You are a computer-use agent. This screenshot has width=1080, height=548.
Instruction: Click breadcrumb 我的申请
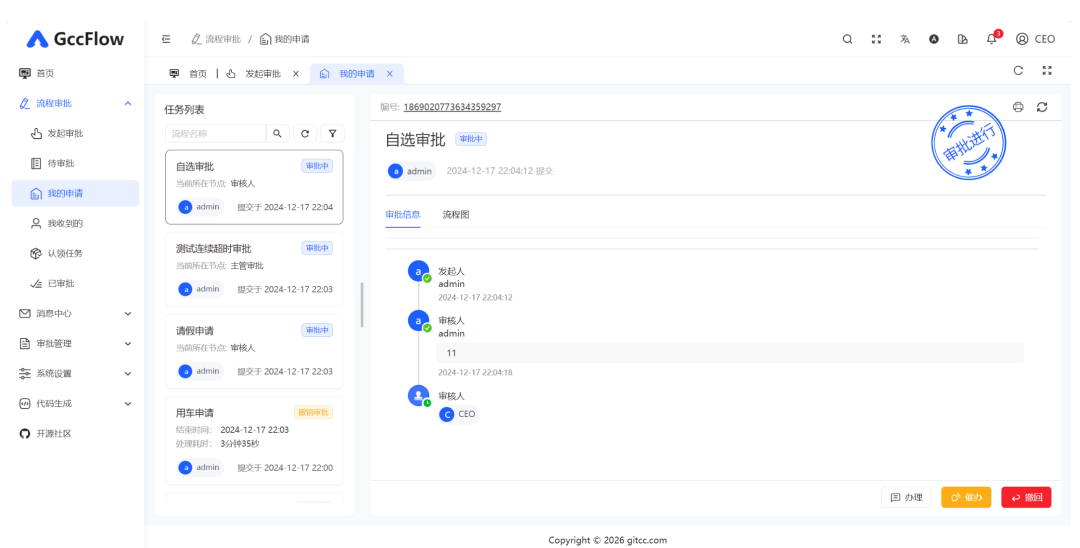tap(284, 39)
